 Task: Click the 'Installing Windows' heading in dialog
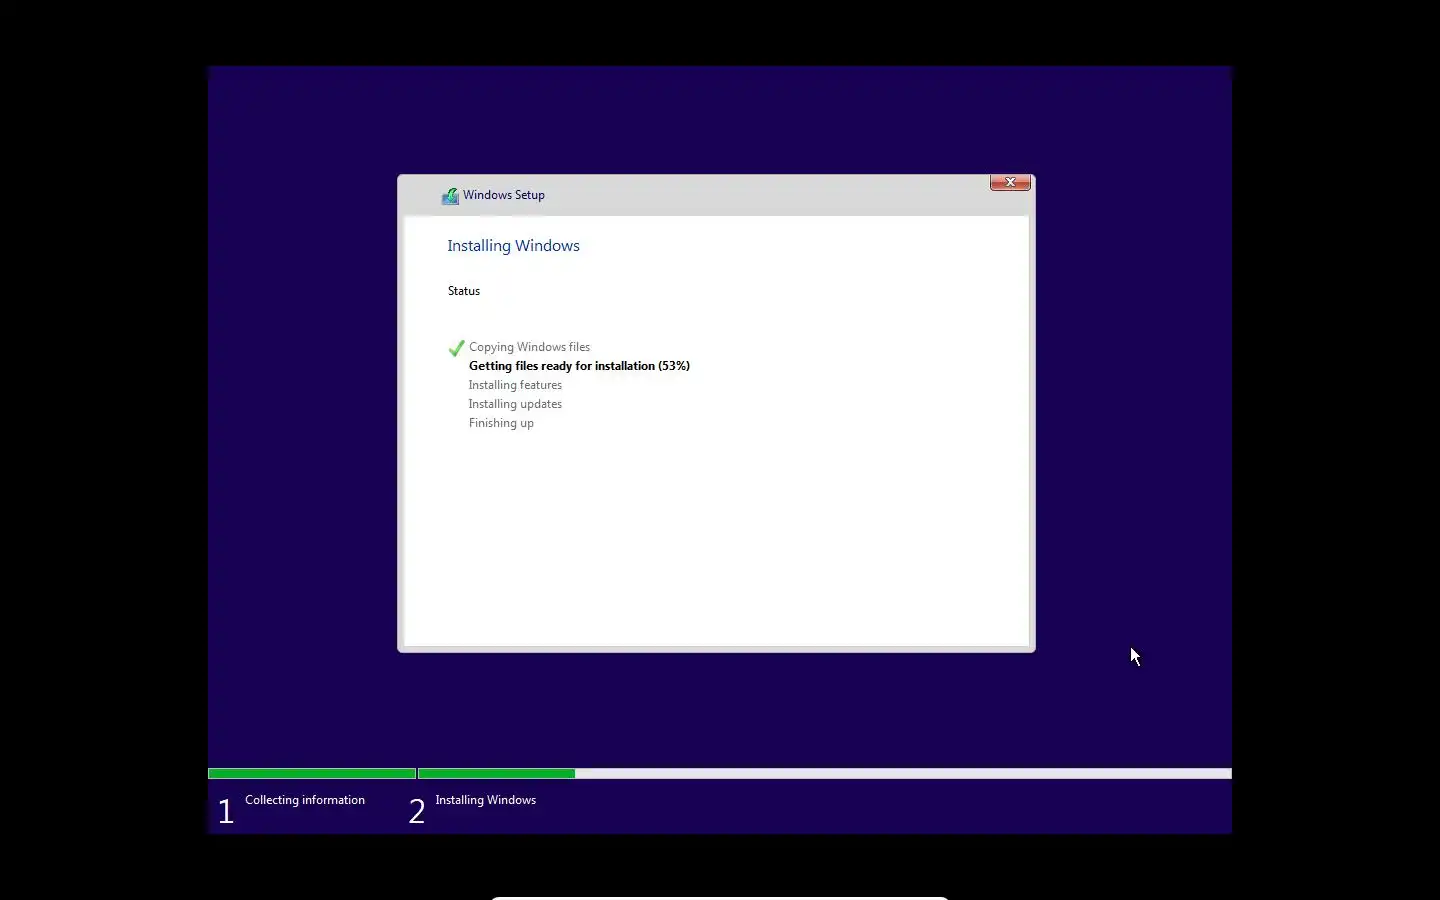point(513,246)
